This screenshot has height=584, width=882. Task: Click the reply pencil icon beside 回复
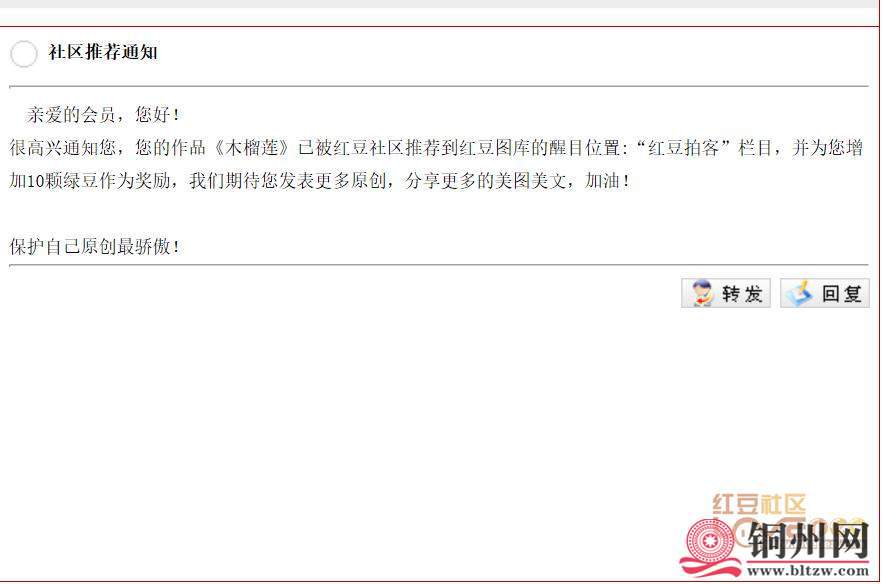(799, 293)
